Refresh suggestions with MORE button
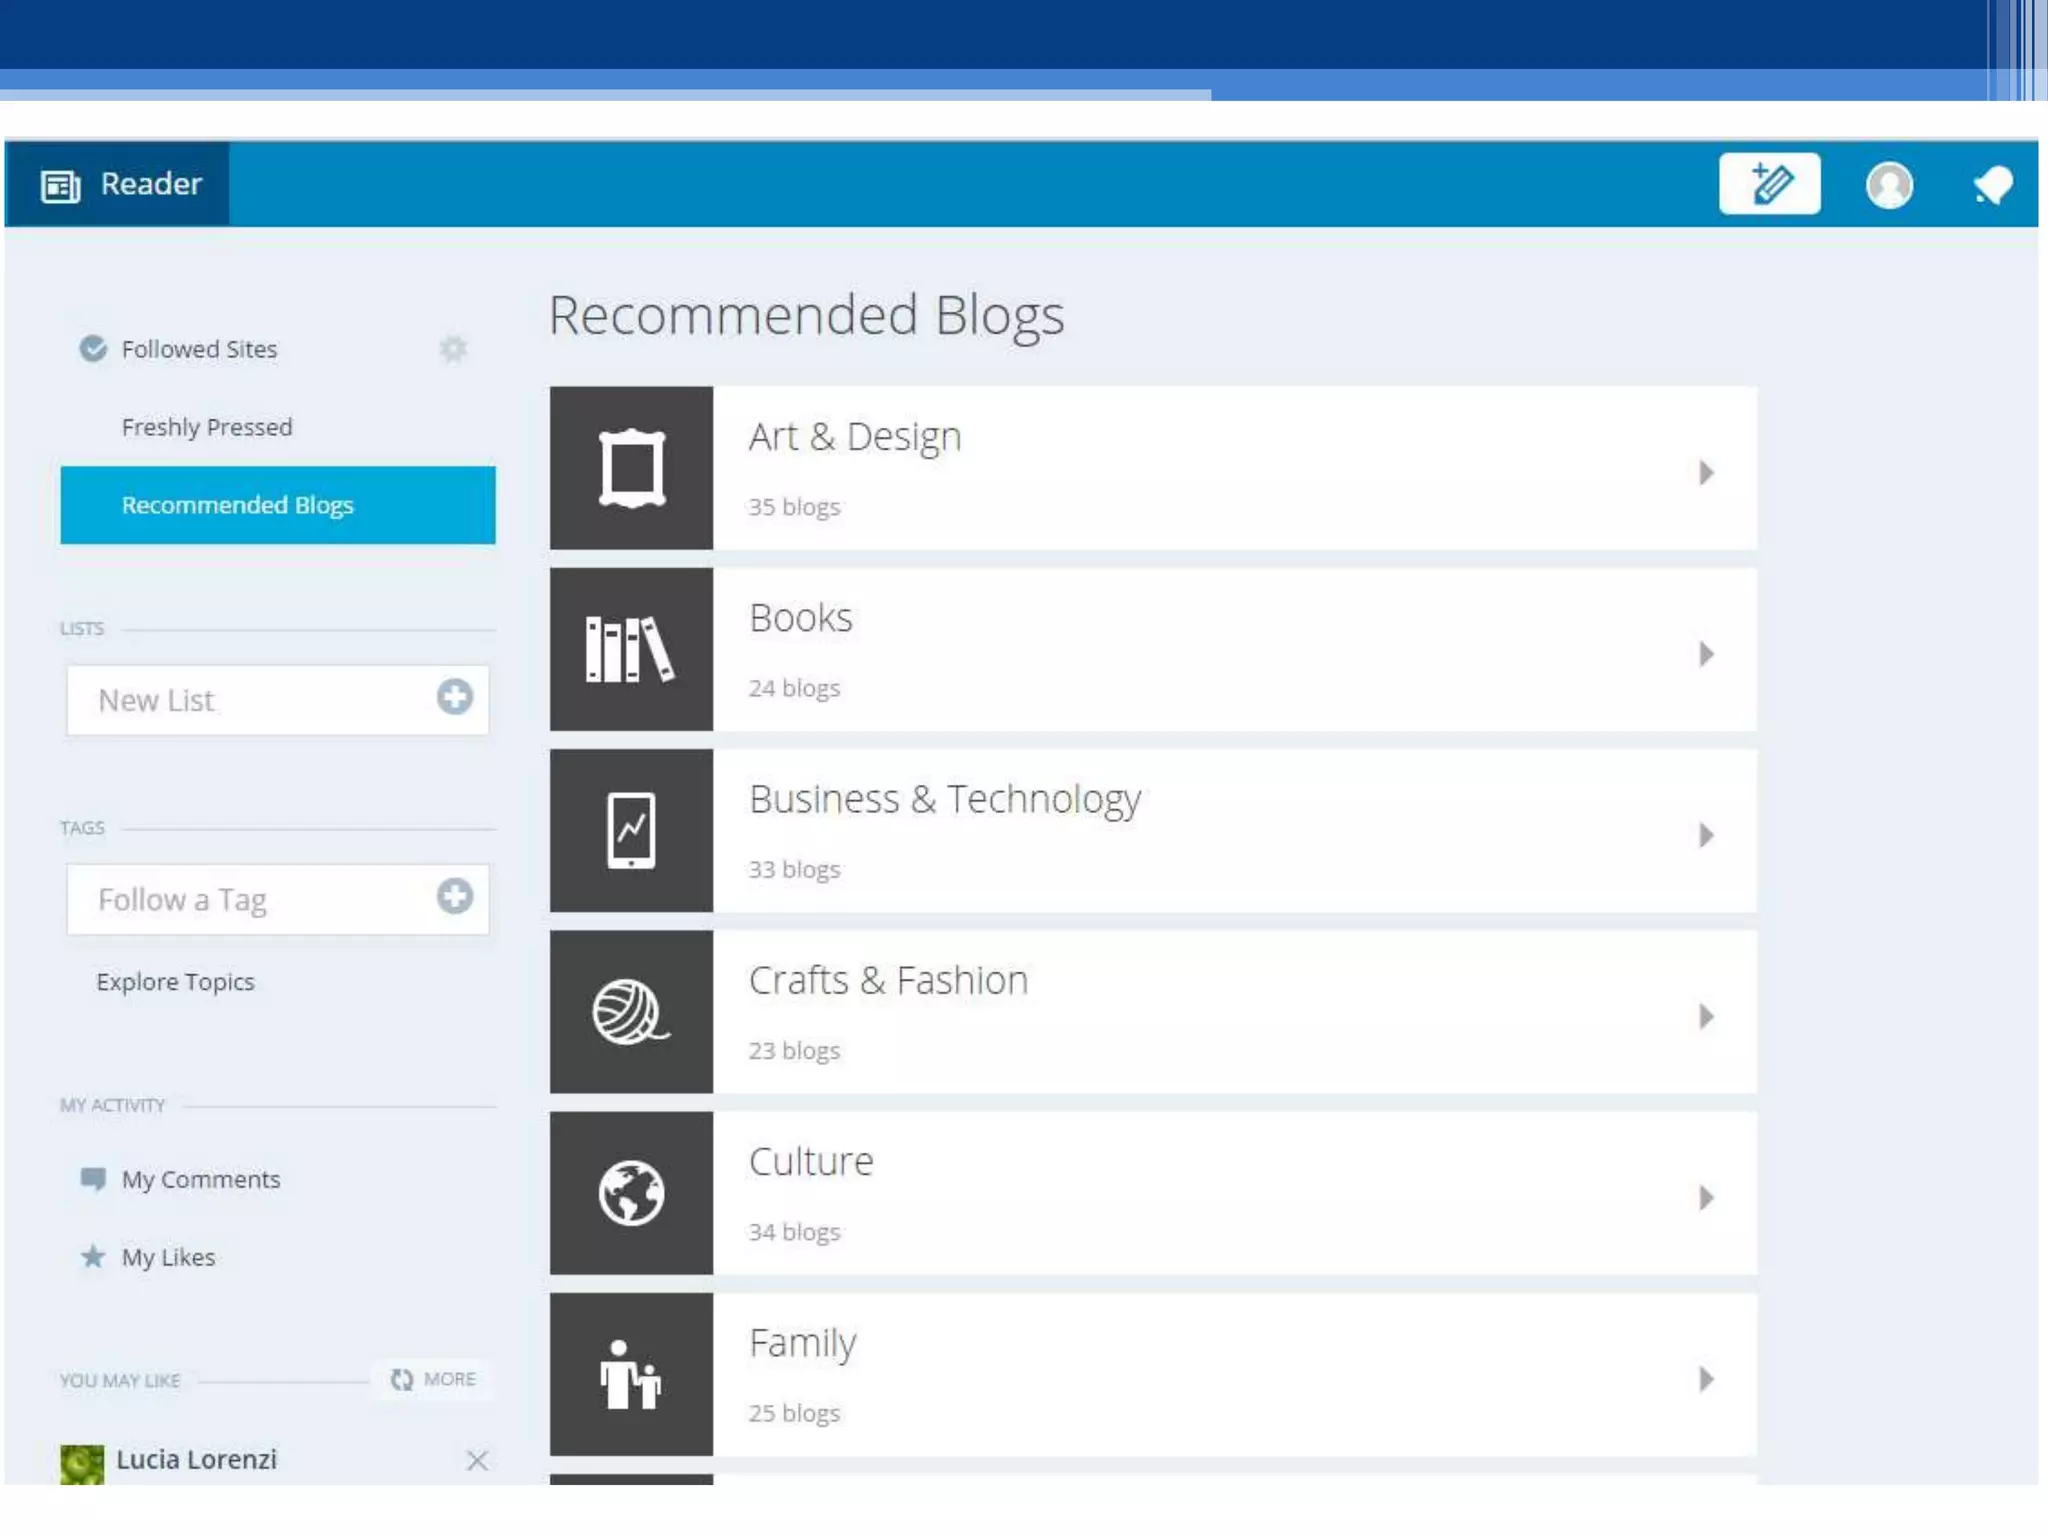Viewport: 2048px width, 1536px height. pos(434,1379)
